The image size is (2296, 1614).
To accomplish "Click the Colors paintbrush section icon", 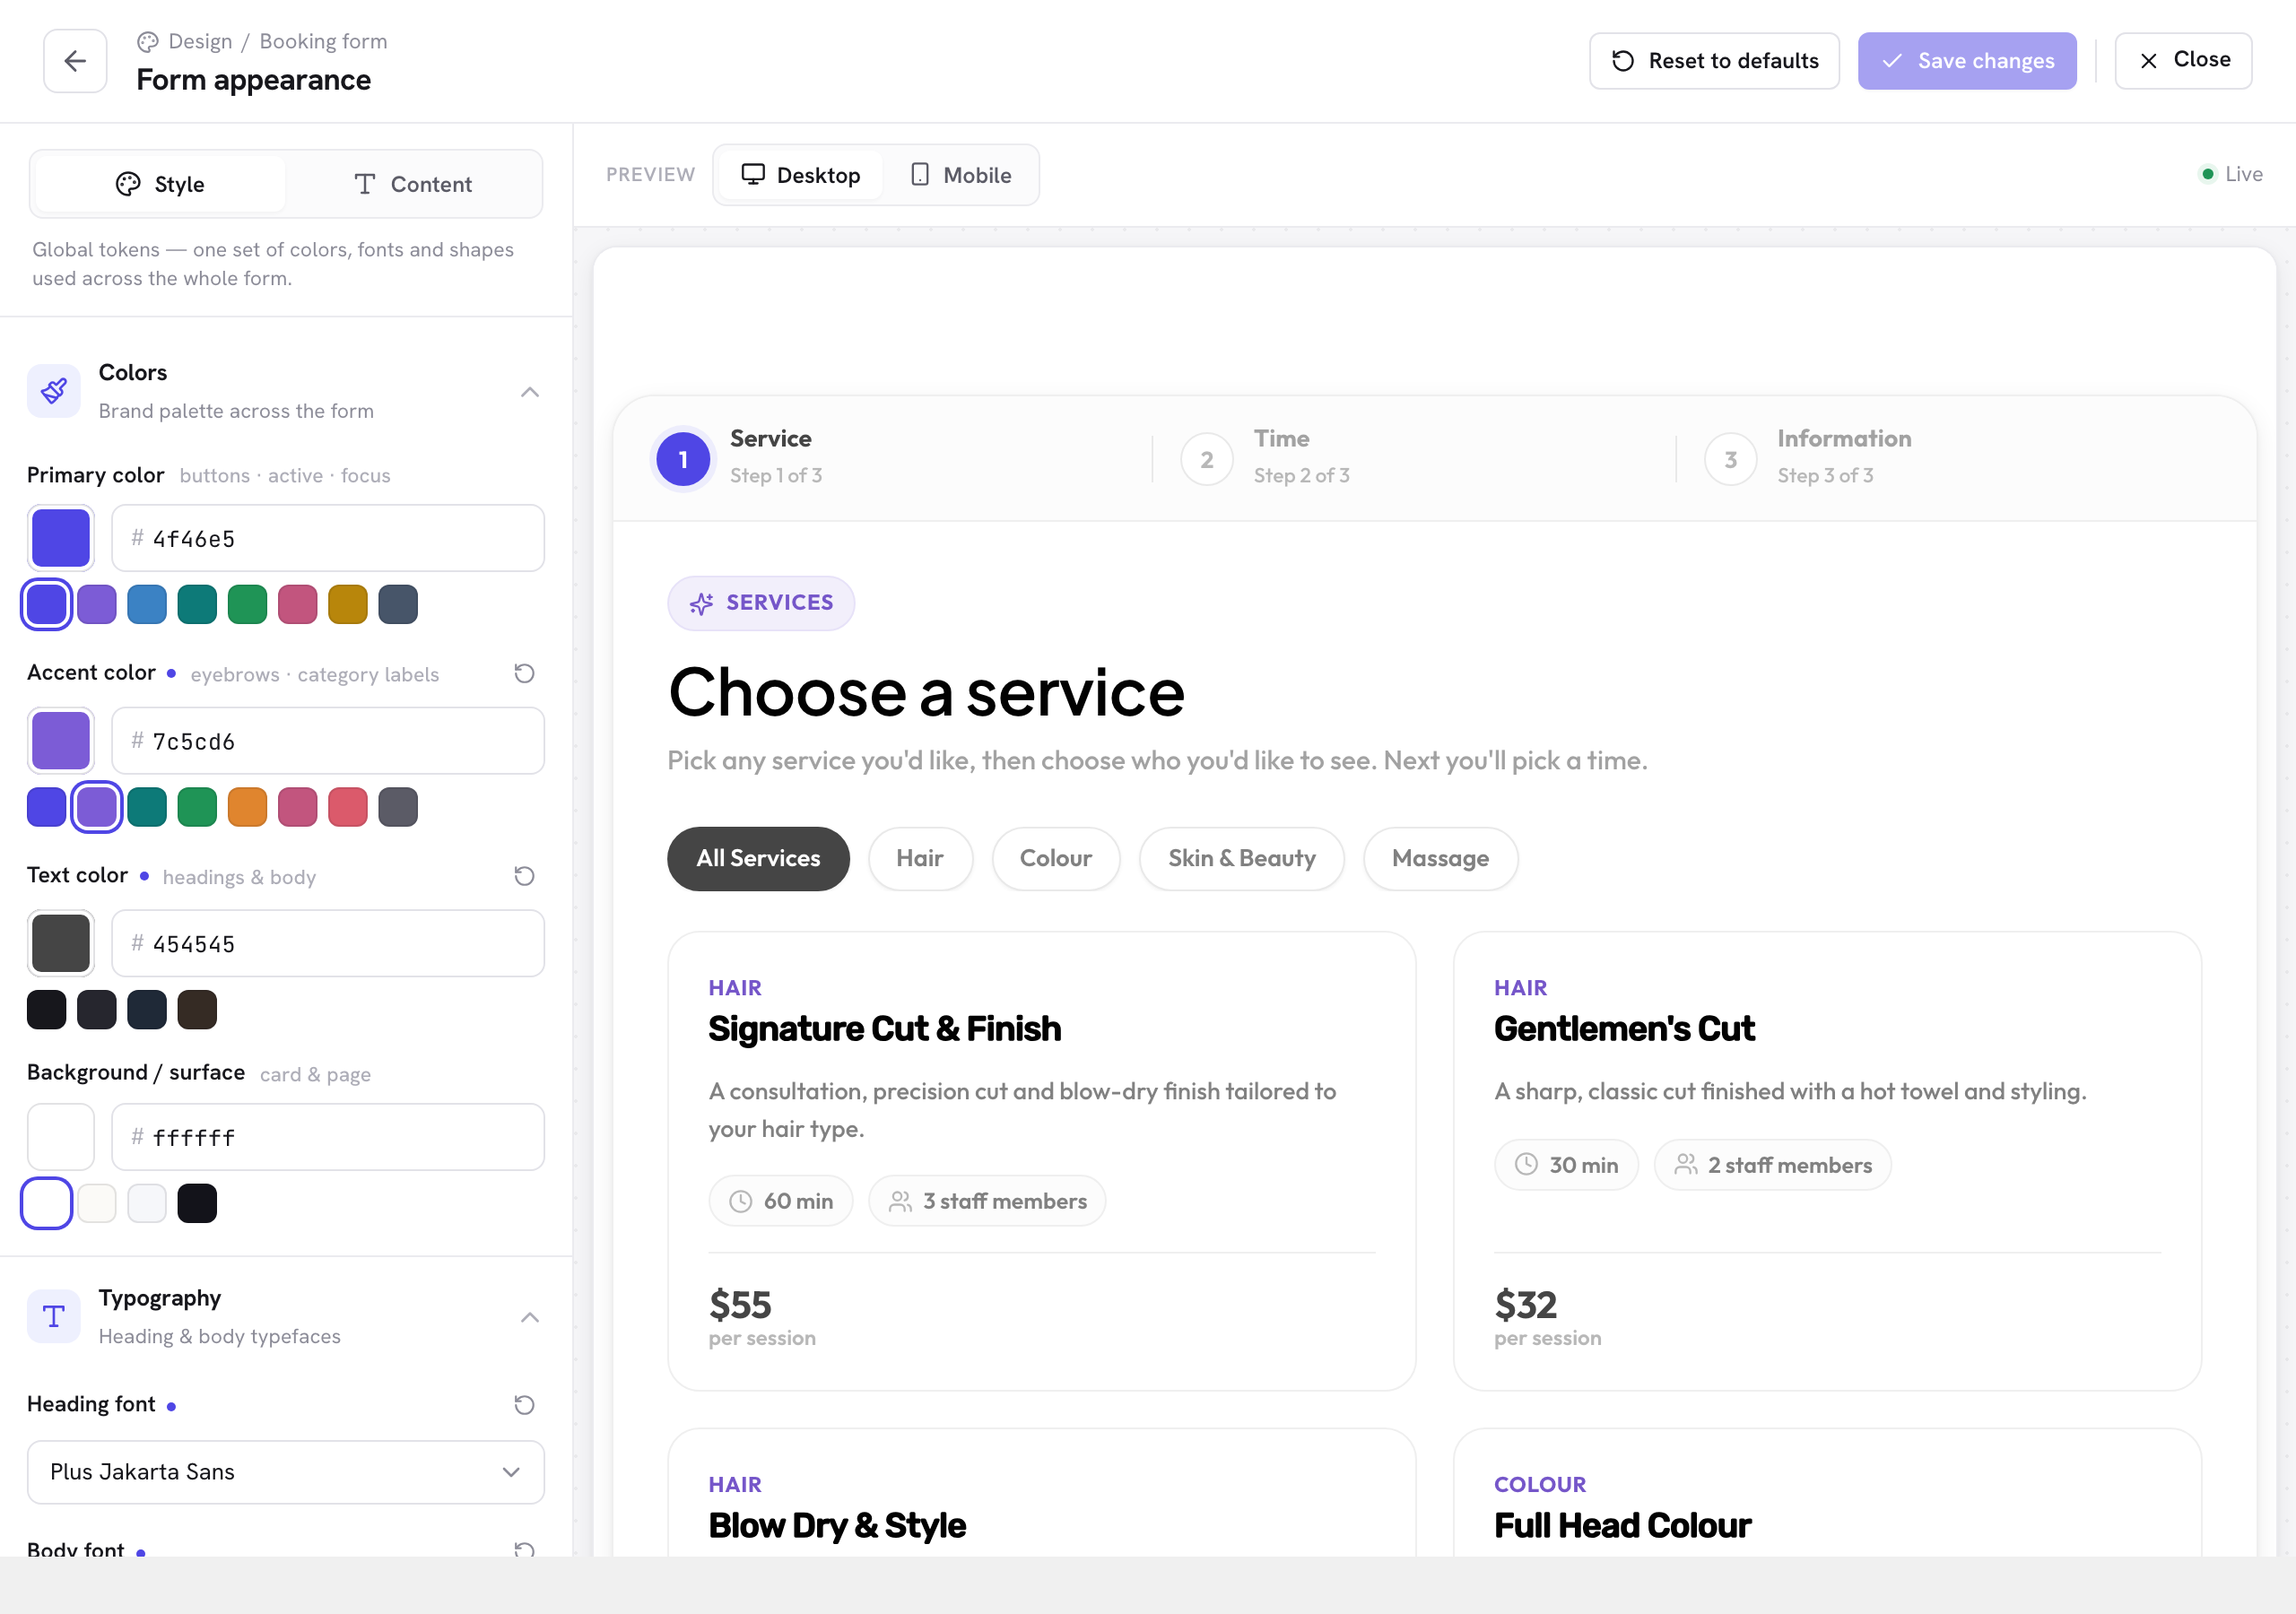I will [x=54, y=391].
